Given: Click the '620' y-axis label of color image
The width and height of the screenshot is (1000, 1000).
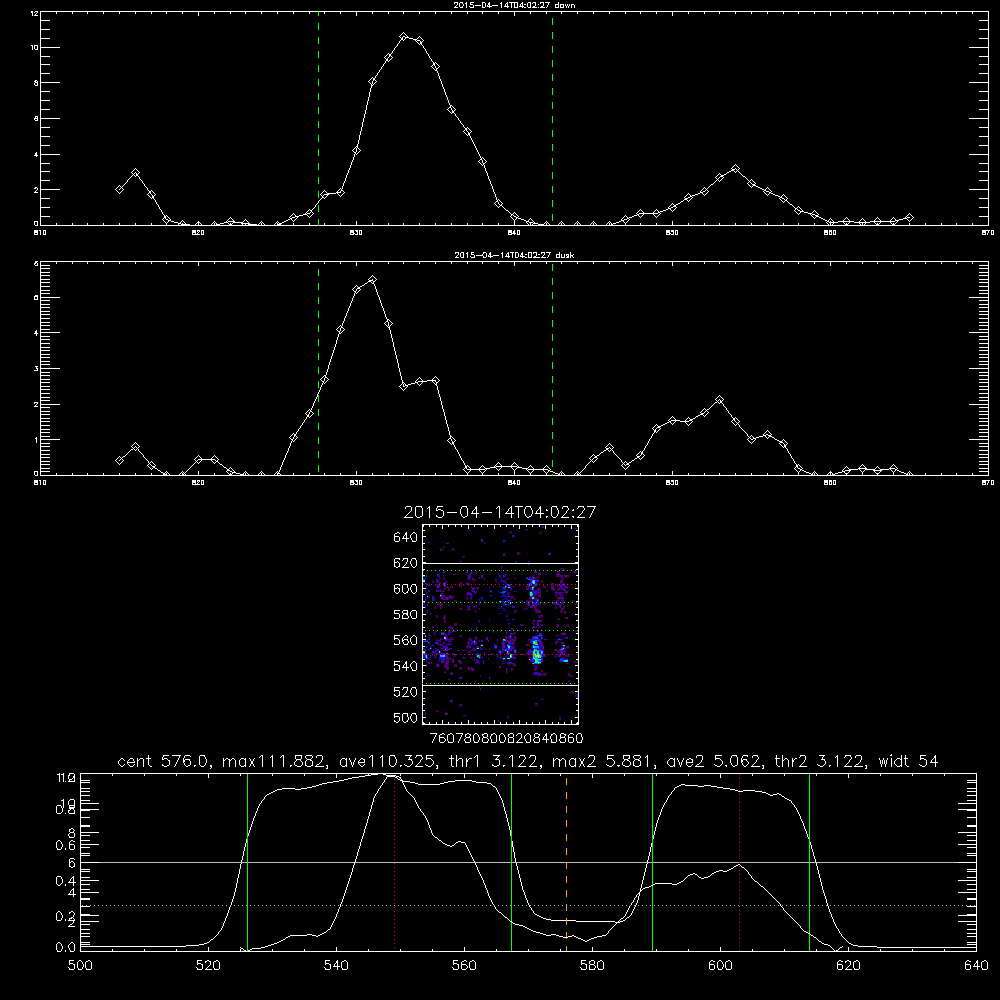Looking at the screenshot, I should (406, 563).
